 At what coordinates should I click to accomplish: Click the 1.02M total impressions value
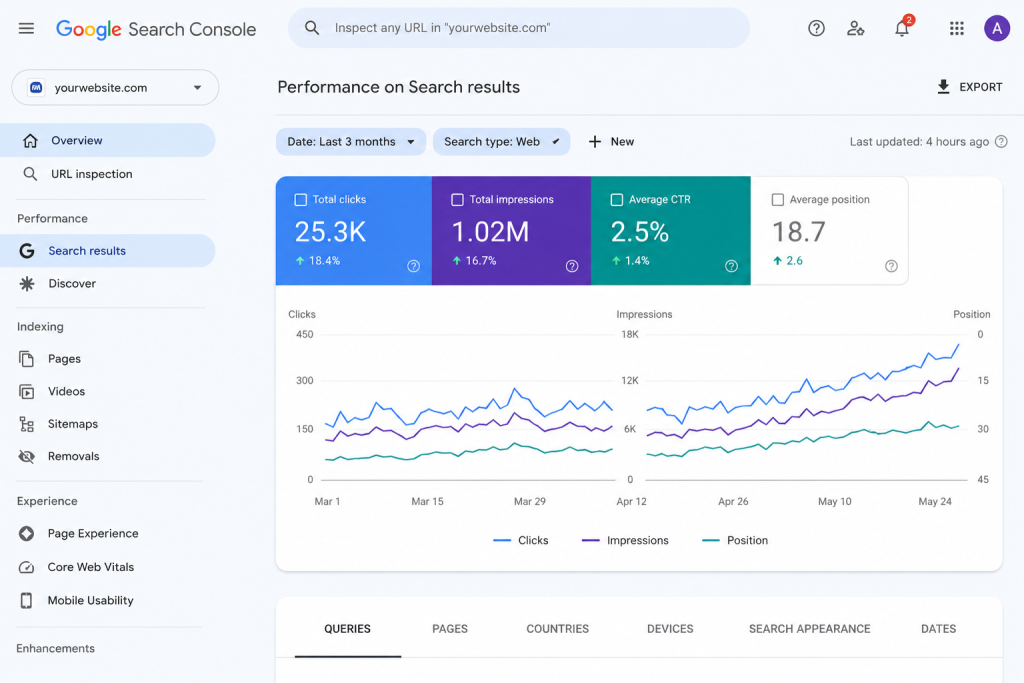490,232
